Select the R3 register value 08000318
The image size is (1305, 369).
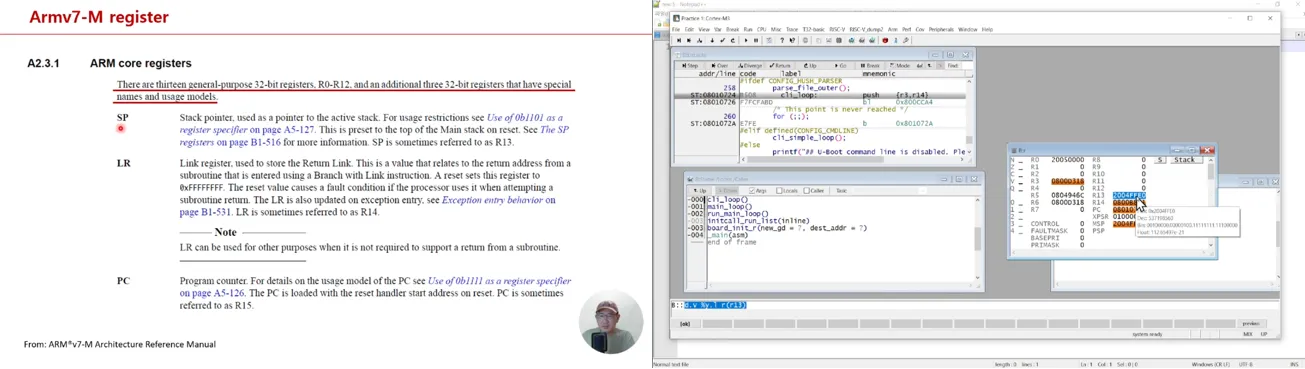coord(1068,181)
